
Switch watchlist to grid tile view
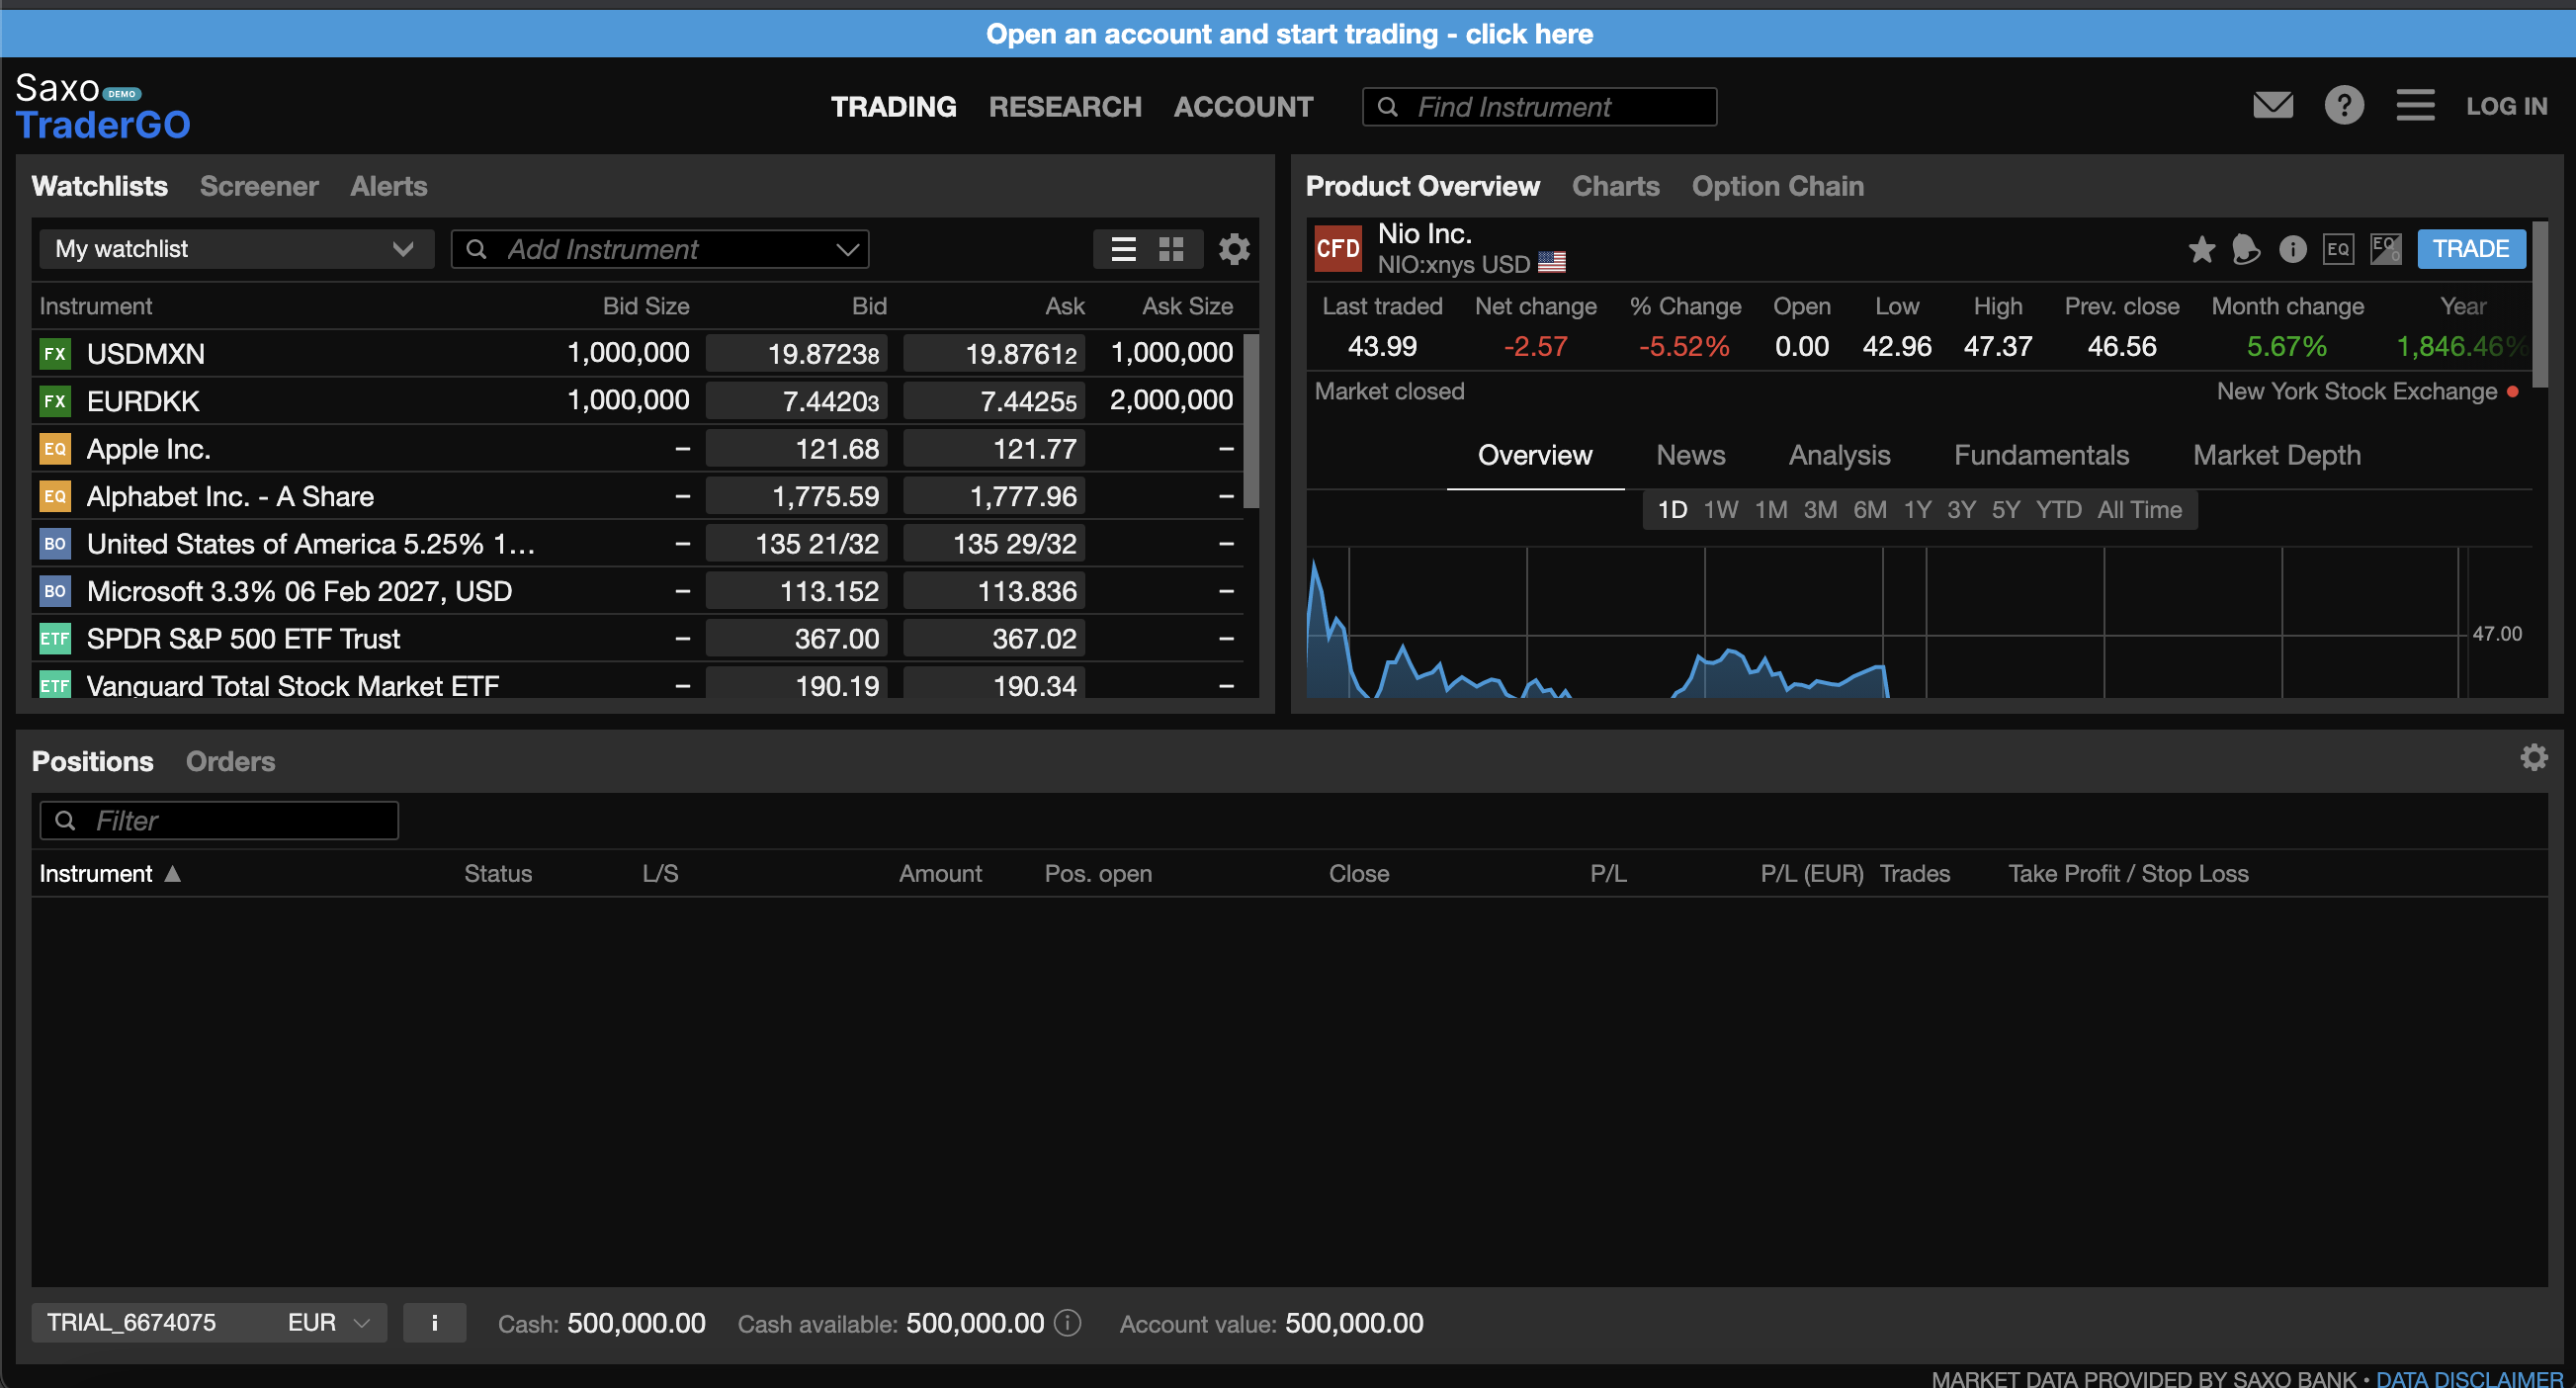coord(1171,249)
